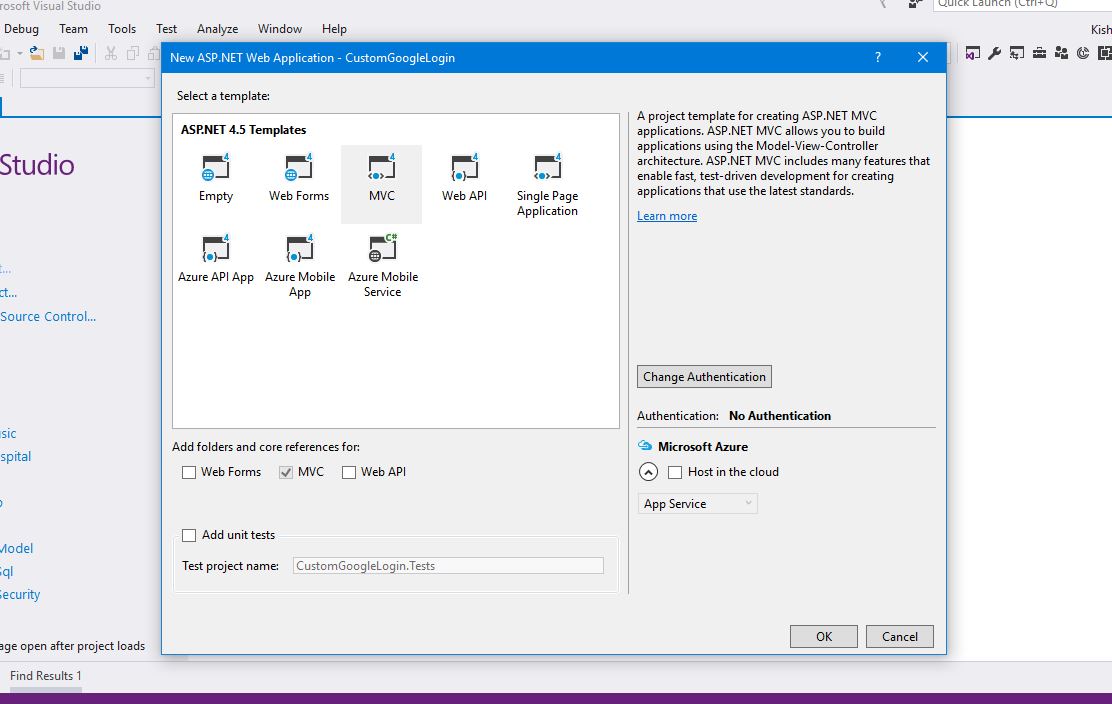Choose the Web API template
The image size is (1112, 704).
pos(465,178)
